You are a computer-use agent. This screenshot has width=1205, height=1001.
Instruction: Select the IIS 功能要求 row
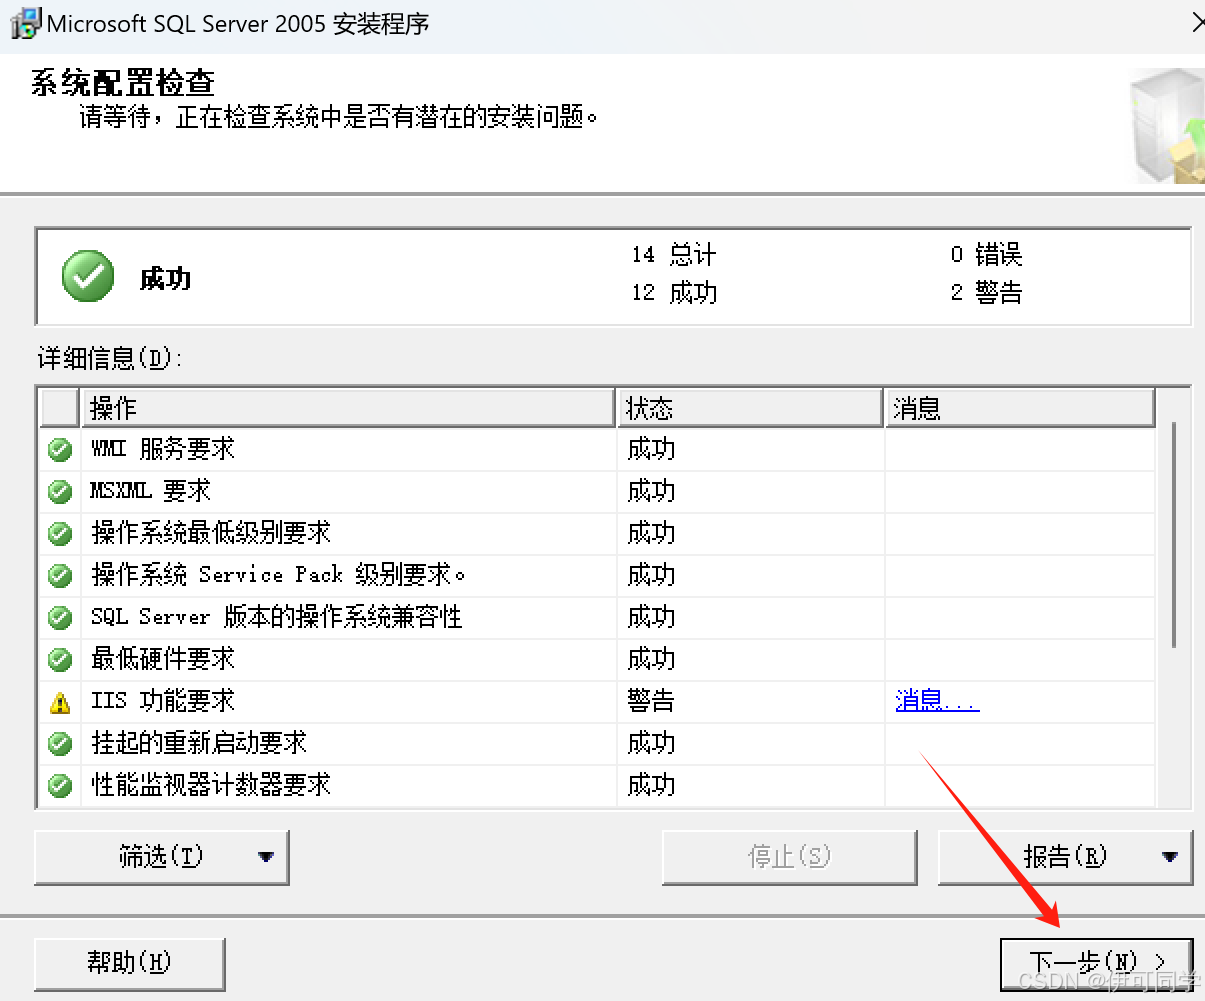pyautogui.click(x=597, y=702)
